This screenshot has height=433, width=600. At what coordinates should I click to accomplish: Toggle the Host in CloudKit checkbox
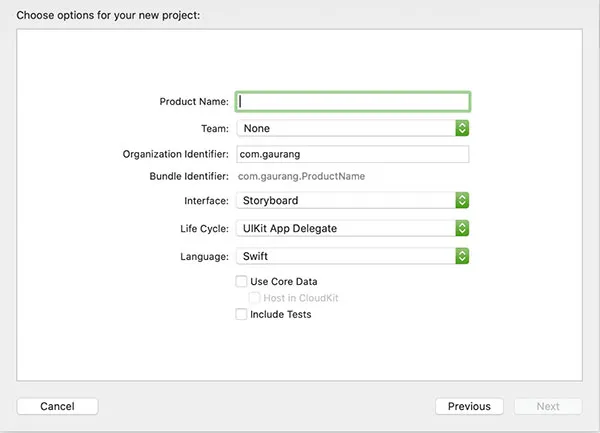(254, 298)
